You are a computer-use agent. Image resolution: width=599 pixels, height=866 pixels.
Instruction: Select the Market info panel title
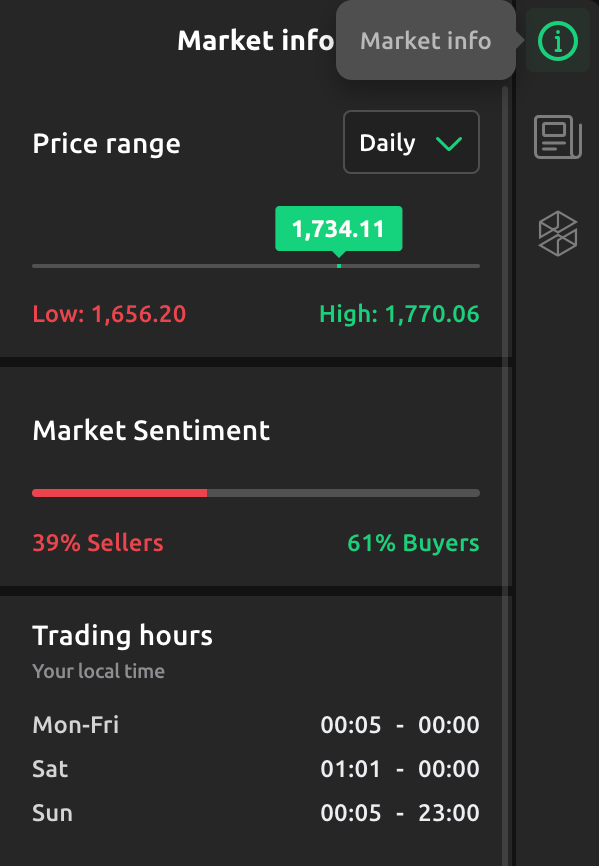(256, 41)
